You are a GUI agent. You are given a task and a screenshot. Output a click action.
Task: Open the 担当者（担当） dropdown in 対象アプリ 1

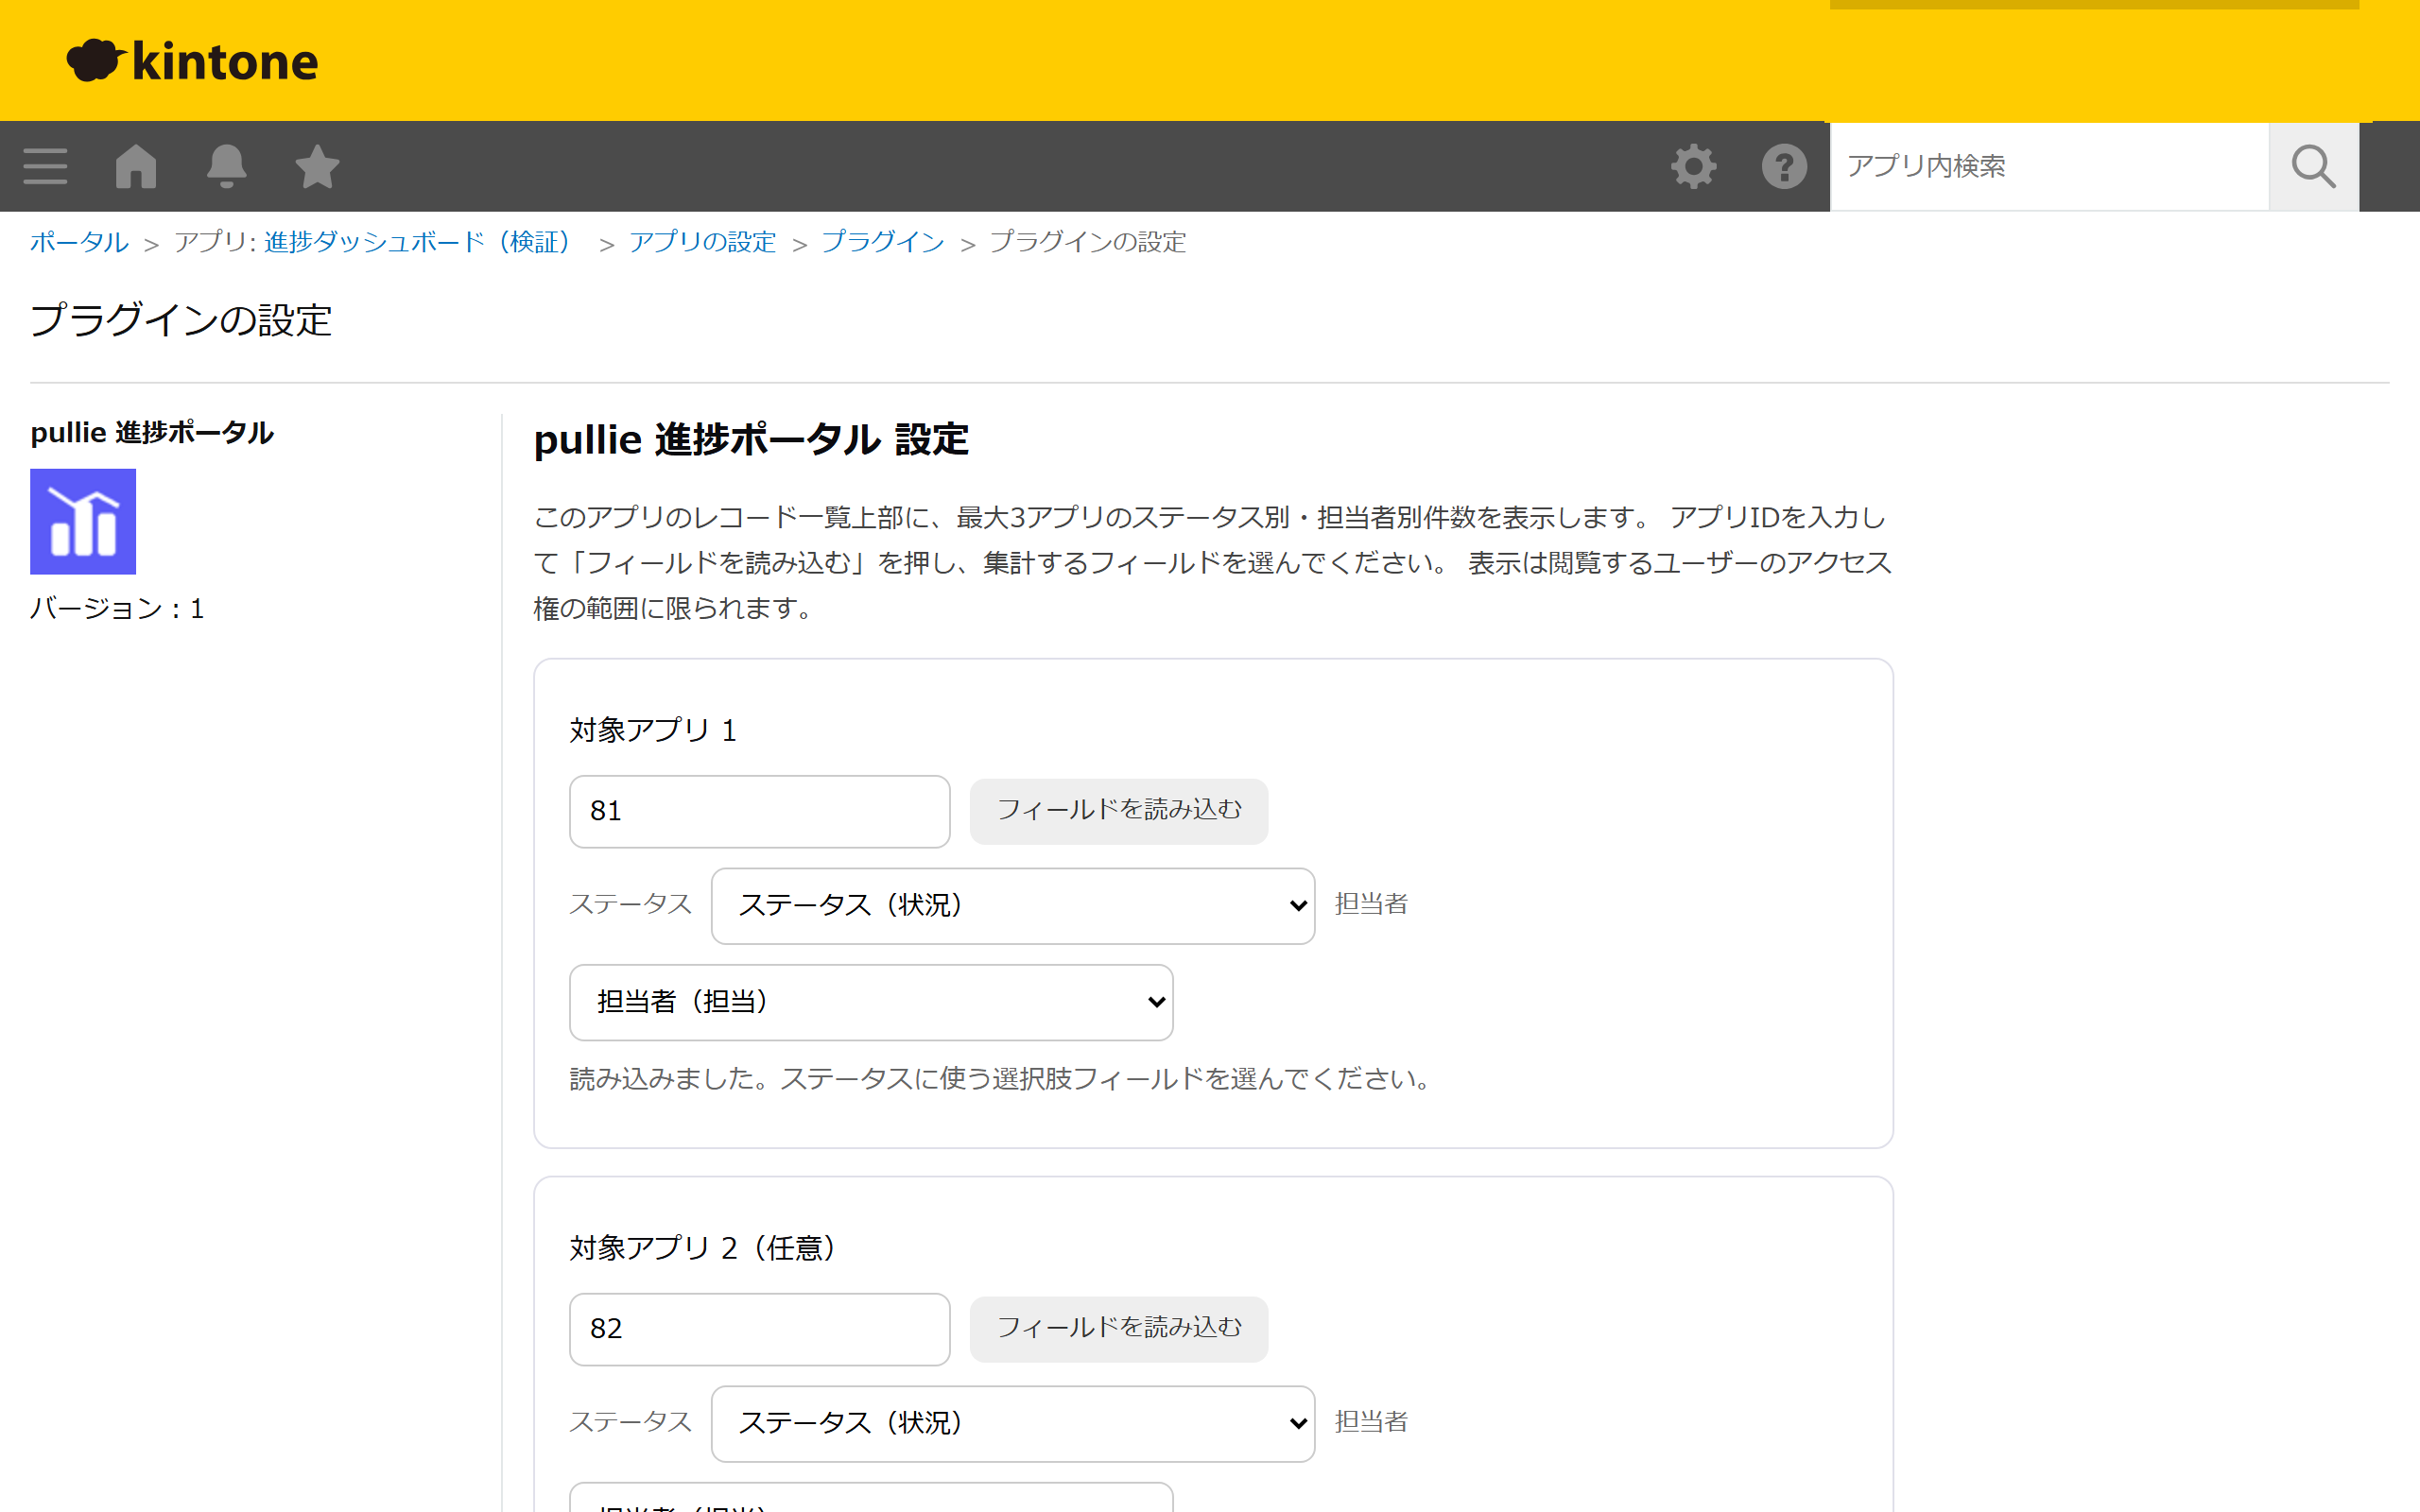pyautogui.click(x=870, y=1002)
